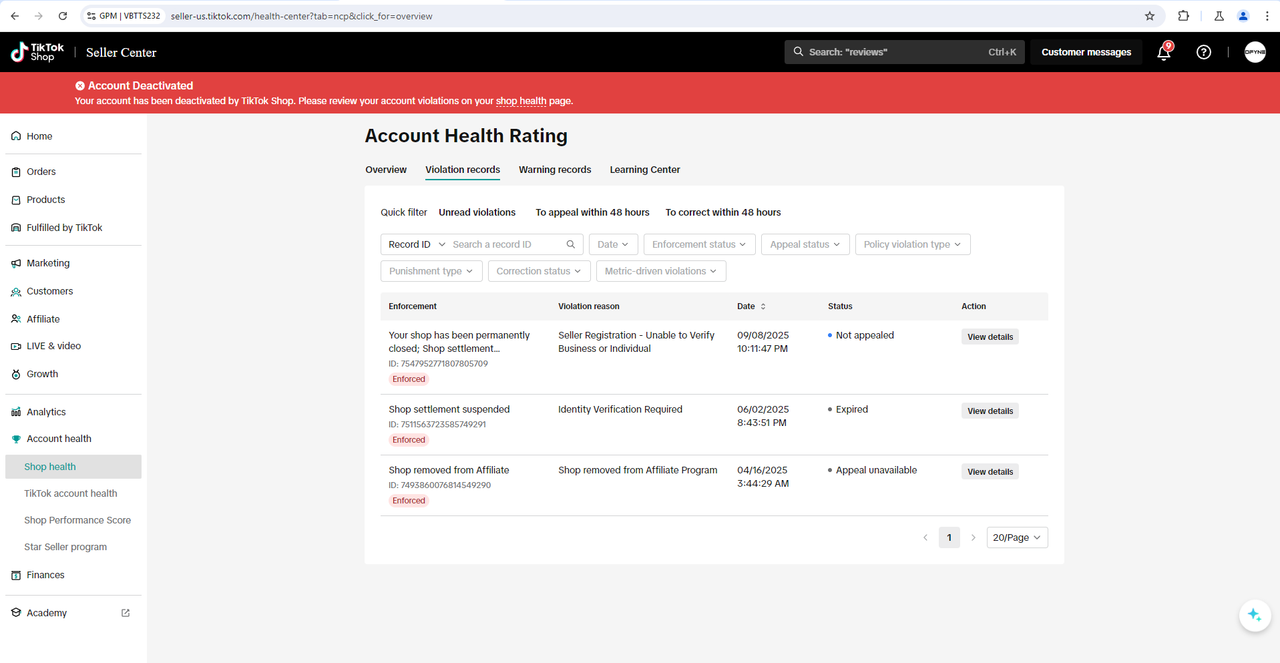Click the Orders icon in the sidebar
The width and height of the screenshot is (1280, 663).
click(16, 172)
